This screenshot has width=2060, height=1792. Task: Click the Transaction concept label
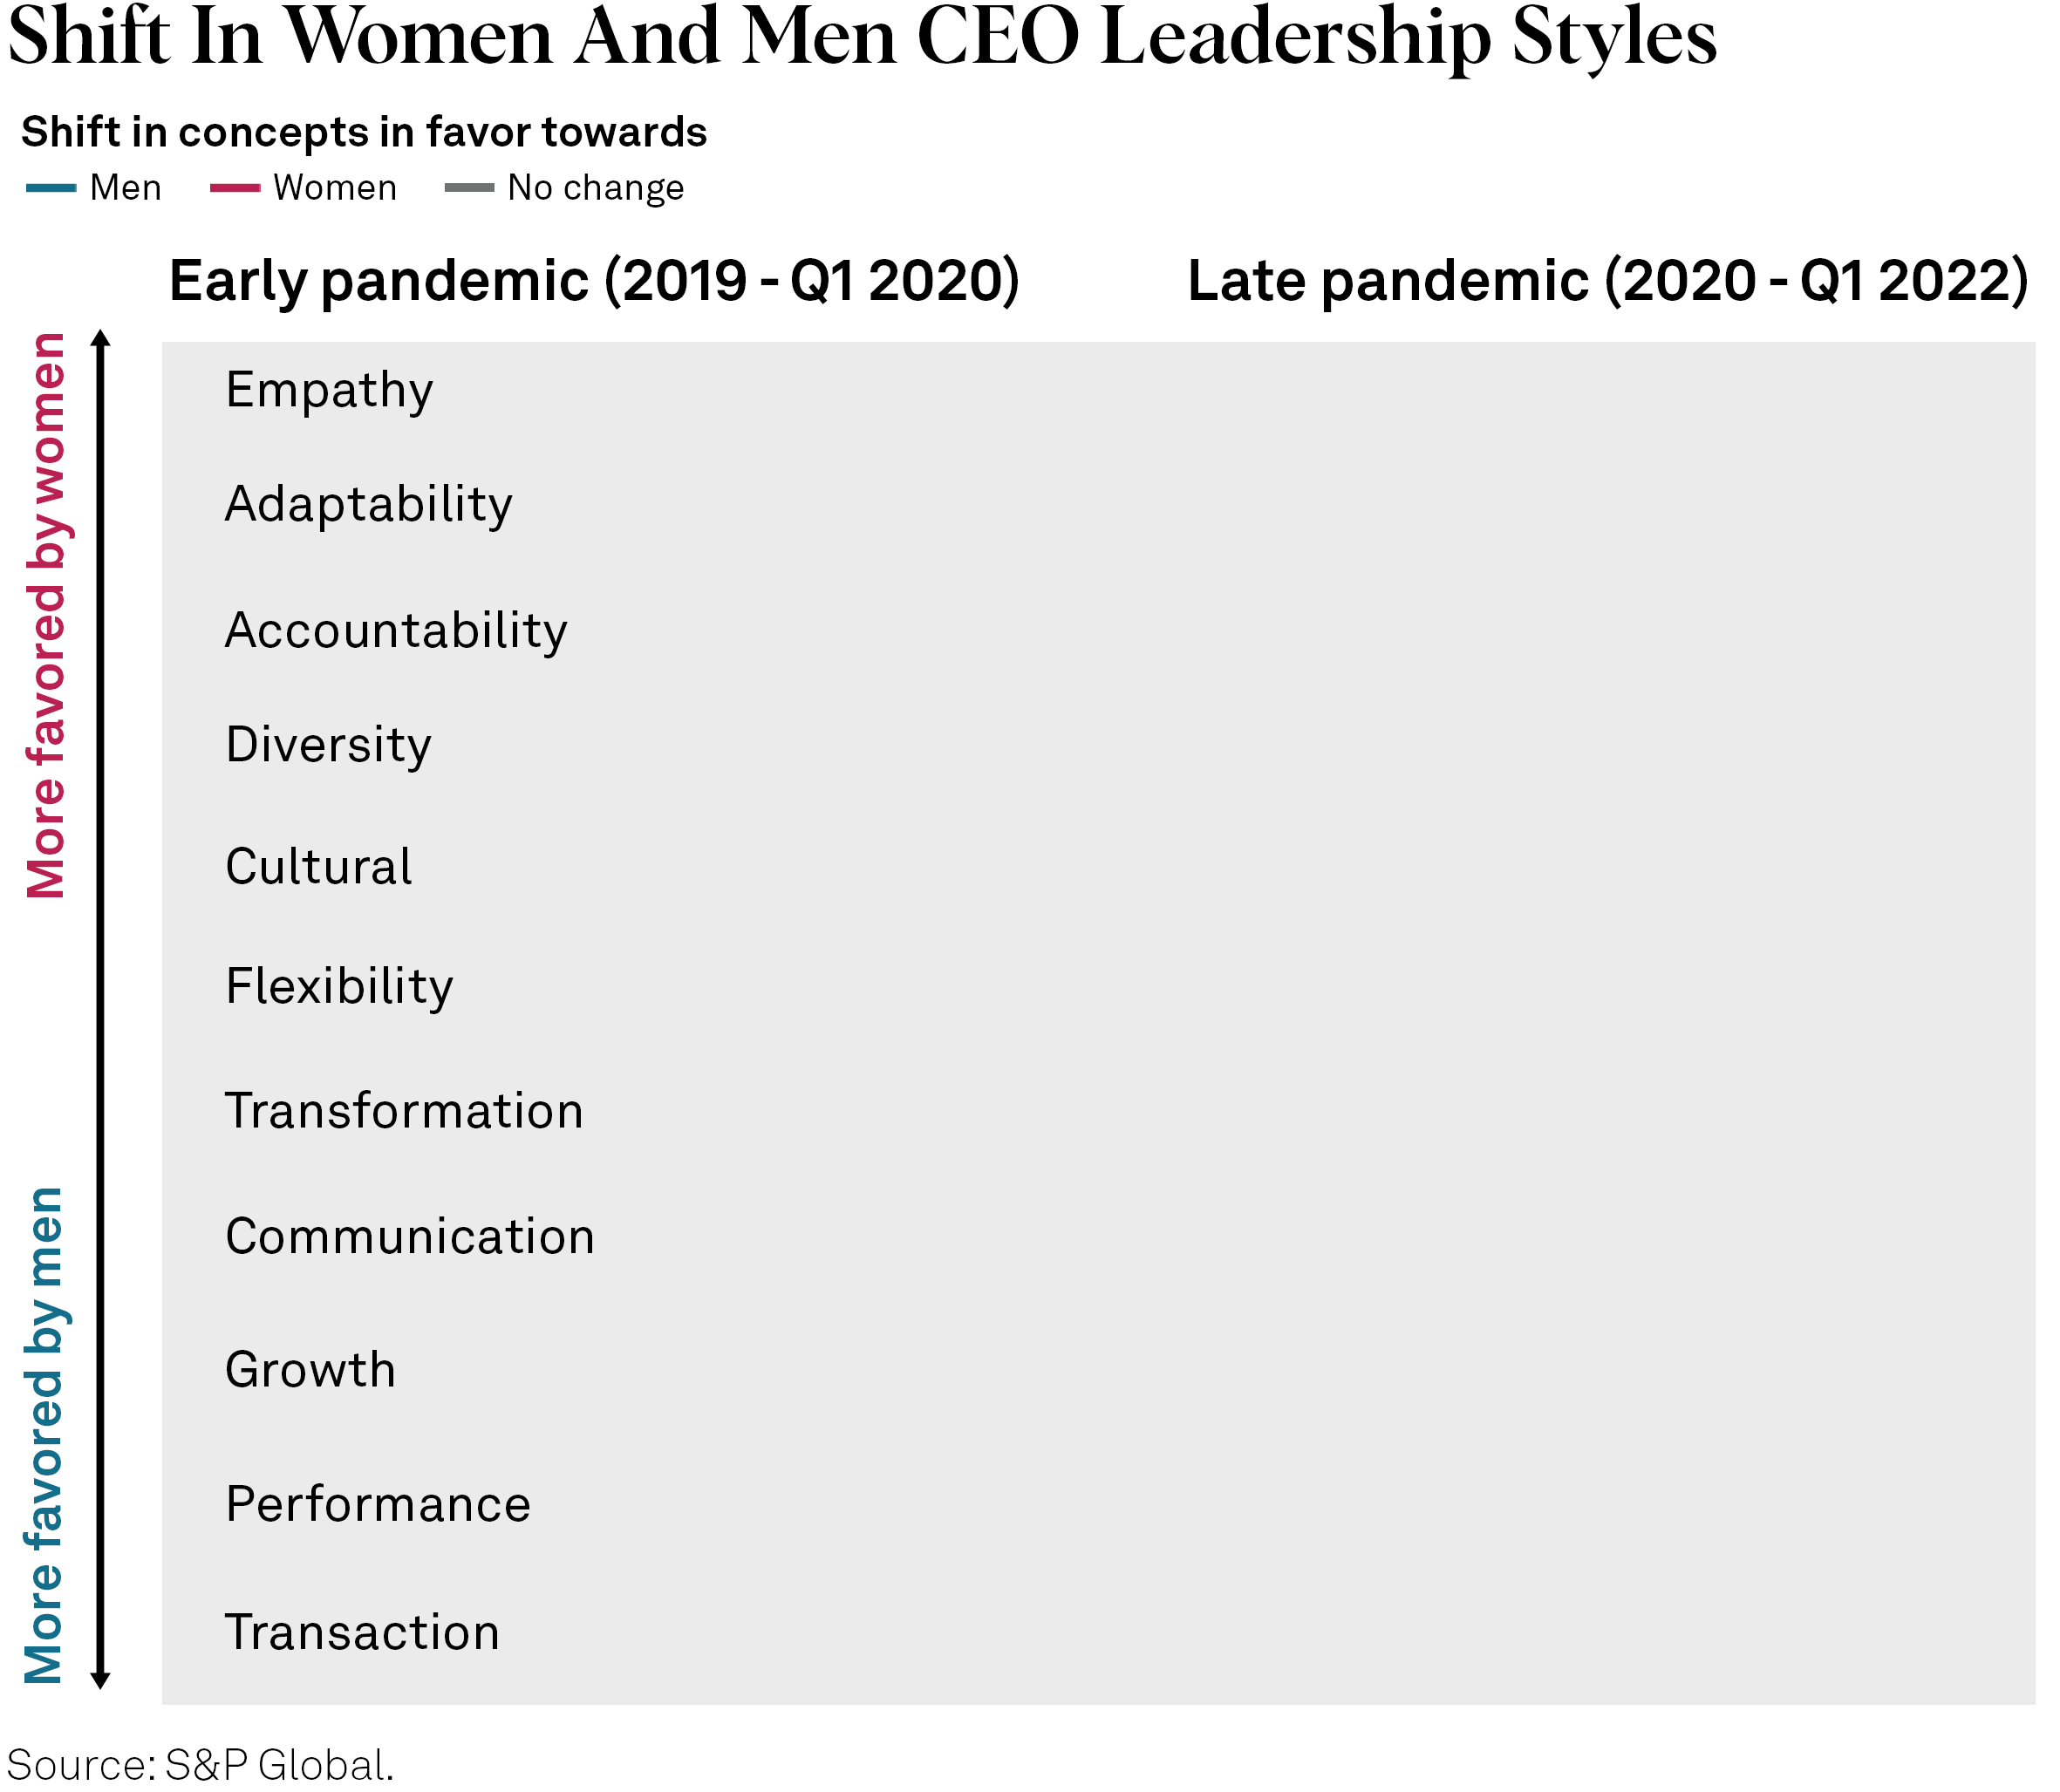(x=362, y=1633)
